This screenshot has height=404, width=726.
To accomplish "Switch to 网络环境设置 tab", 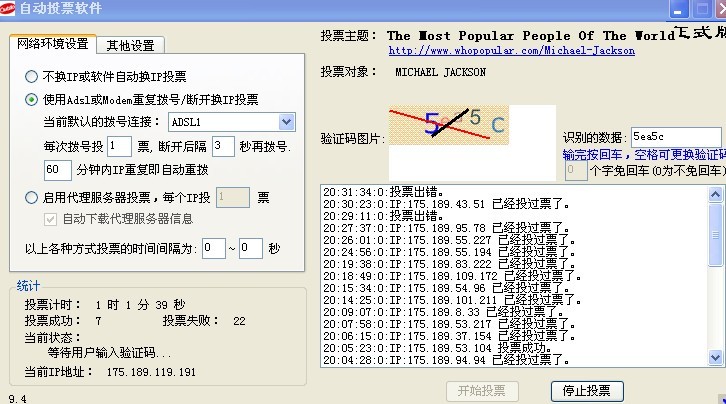I will [52, 44].
